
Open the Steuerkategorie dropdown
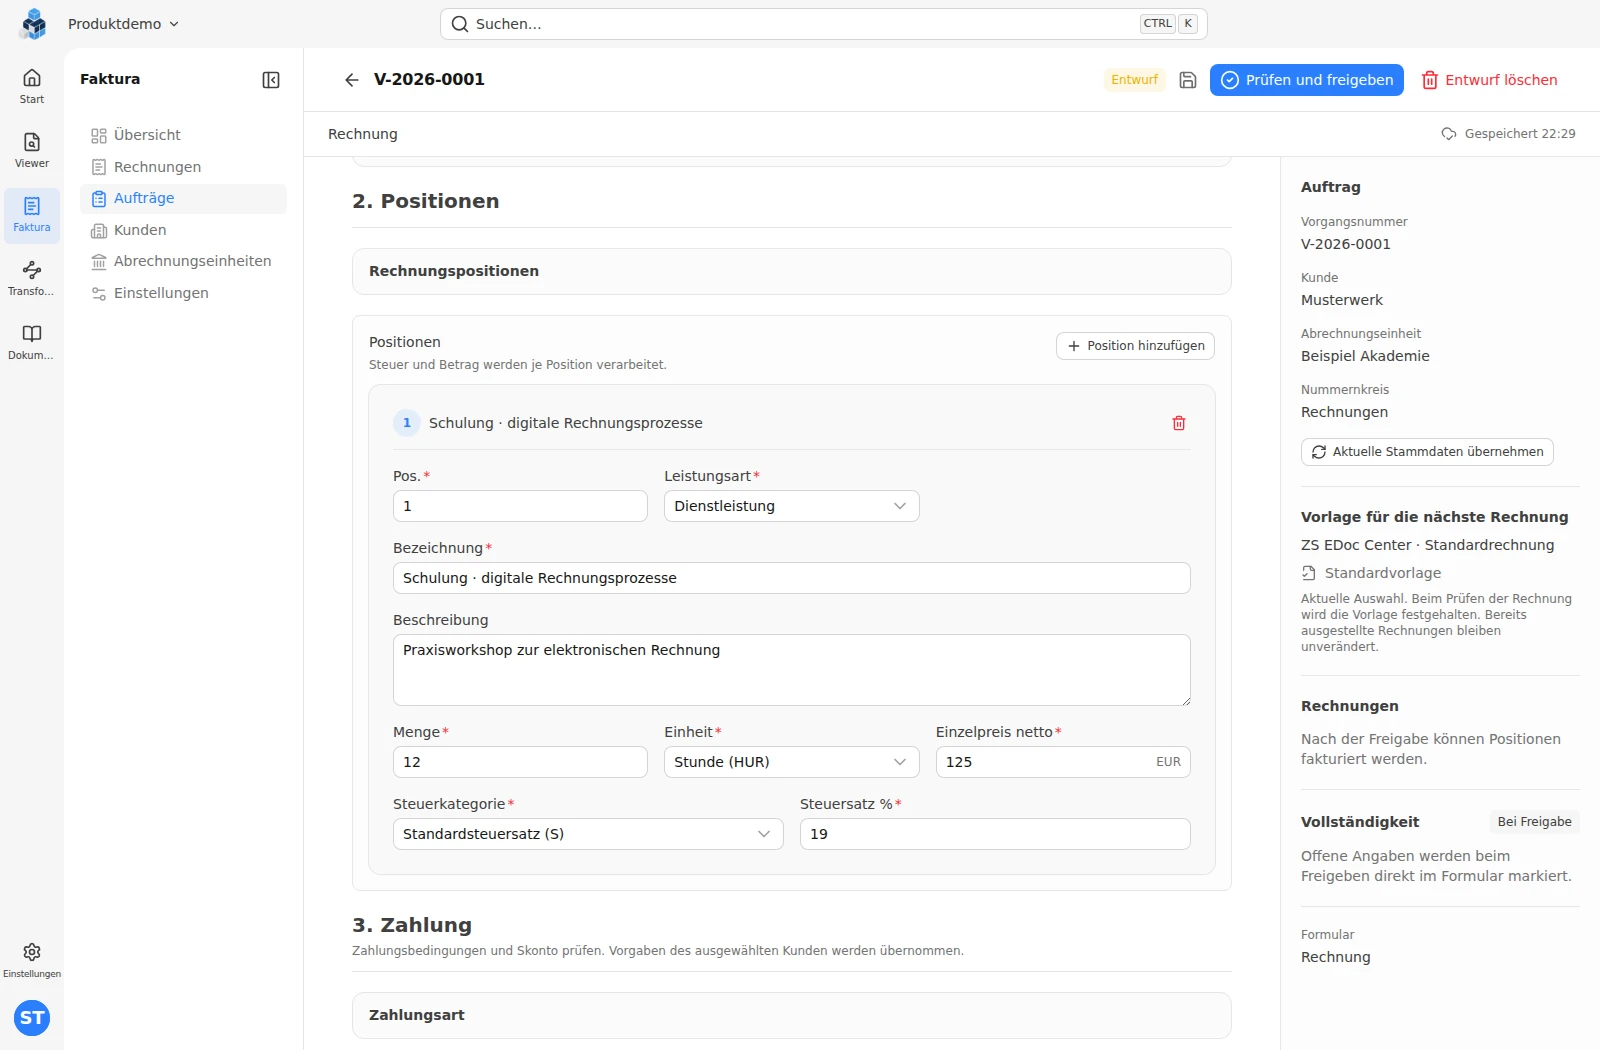[588, 834]
